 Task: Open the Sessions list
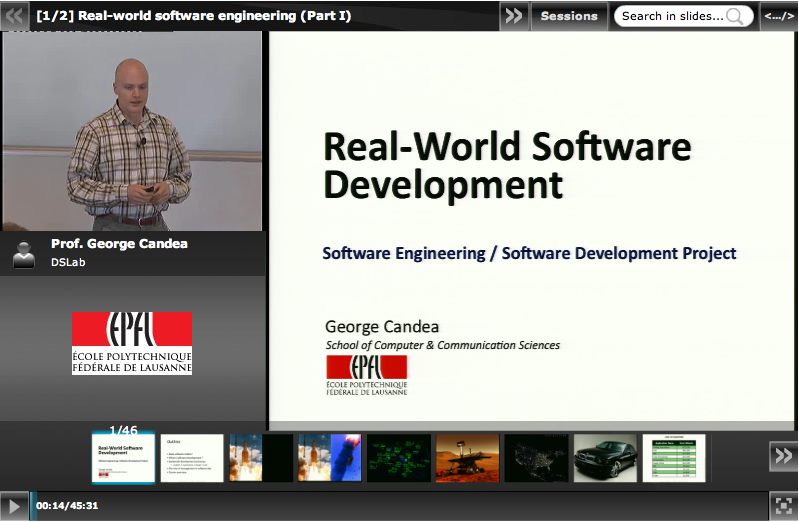tap(569, 16)
